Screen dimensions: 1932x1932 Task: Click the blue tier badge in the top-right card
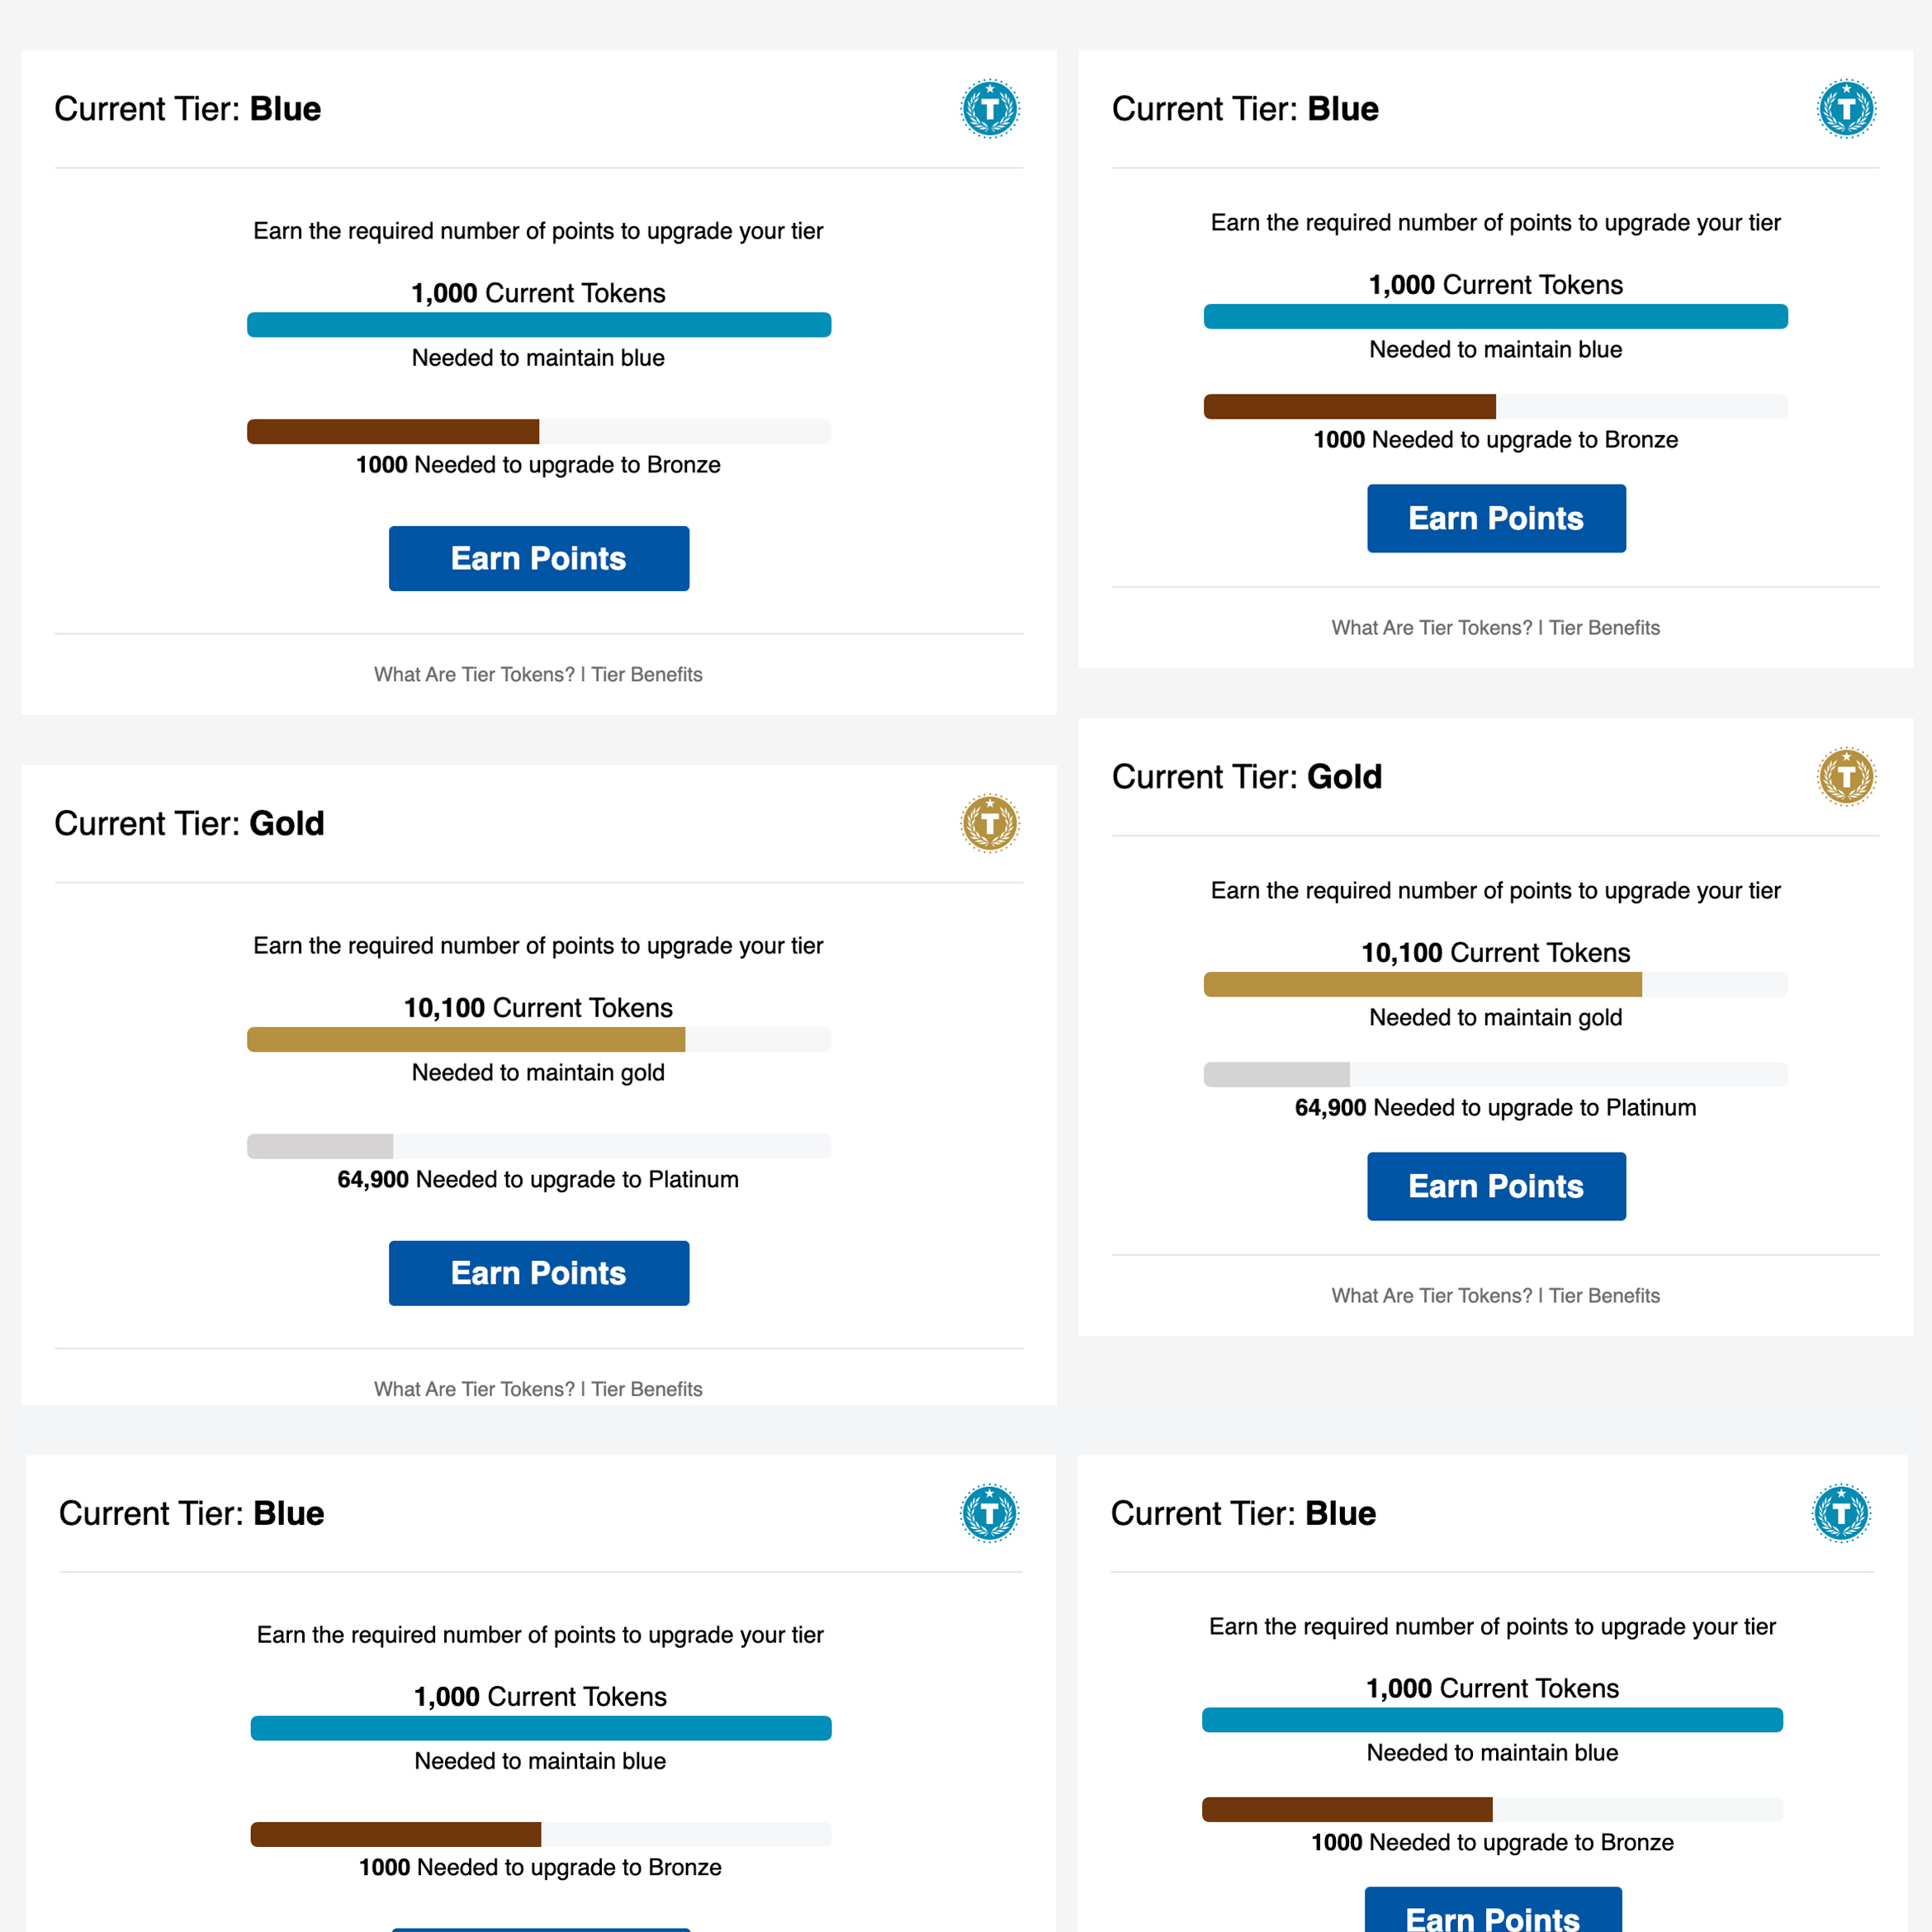point(1845,108)
